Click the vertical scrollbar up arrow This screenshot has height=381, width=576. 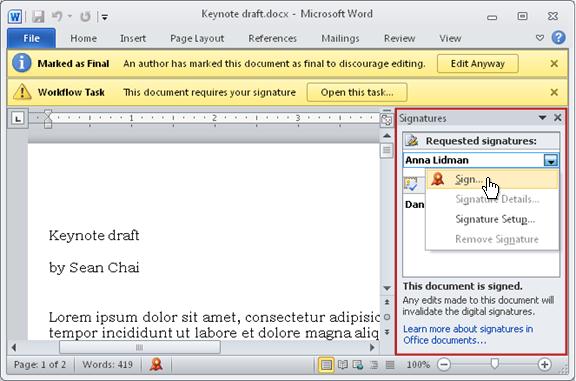387,136
